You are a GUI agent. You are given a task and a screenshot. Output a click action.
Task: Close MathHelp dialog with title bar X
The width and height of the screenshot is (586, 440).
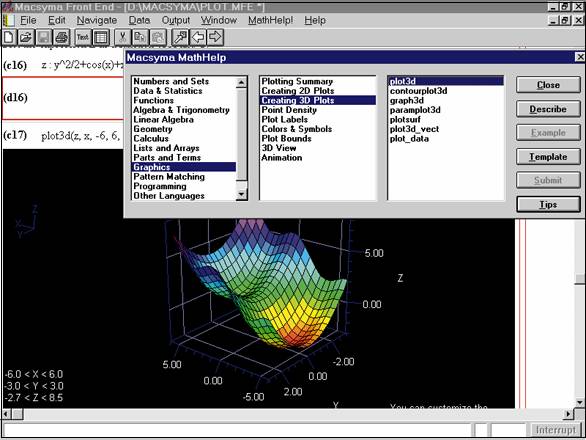click(x=580, y=57)
